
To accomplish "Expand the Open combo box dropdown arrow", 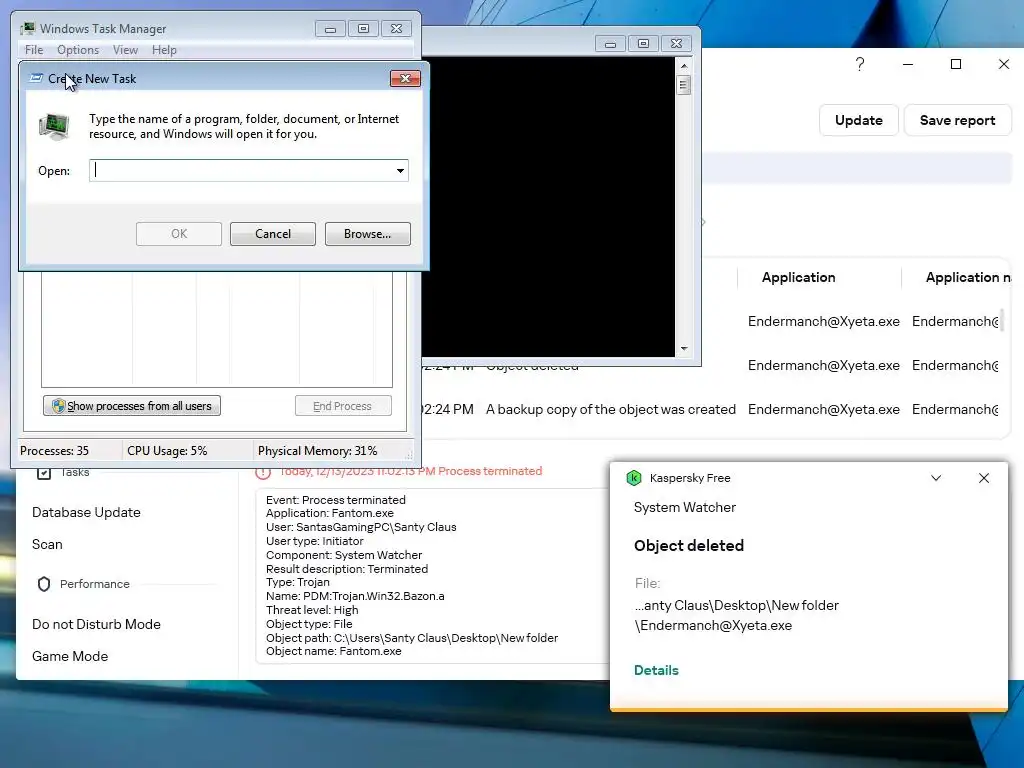I will [x=400, y=170].
